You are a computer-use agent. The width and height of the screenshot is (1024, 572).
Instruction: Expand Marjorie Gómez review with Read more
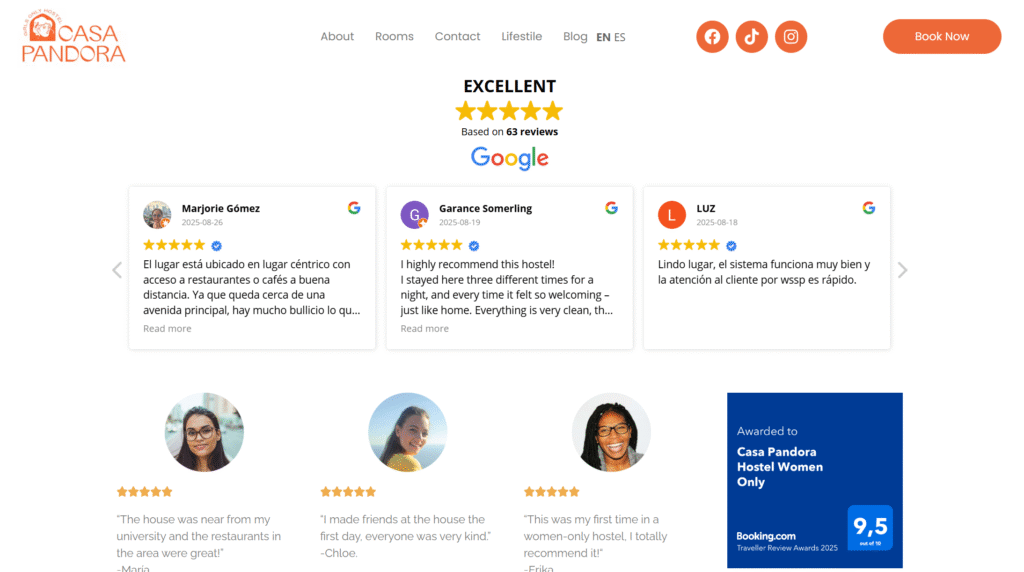coord(167,329)
